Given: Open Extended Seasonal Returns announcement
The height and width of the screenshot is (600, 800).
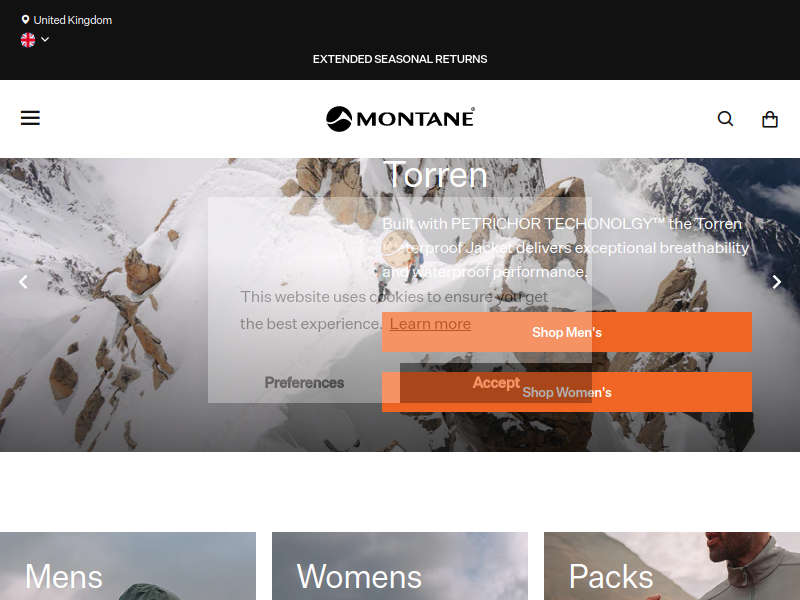Looking at the screenshot, I should (x=400, y=59).
